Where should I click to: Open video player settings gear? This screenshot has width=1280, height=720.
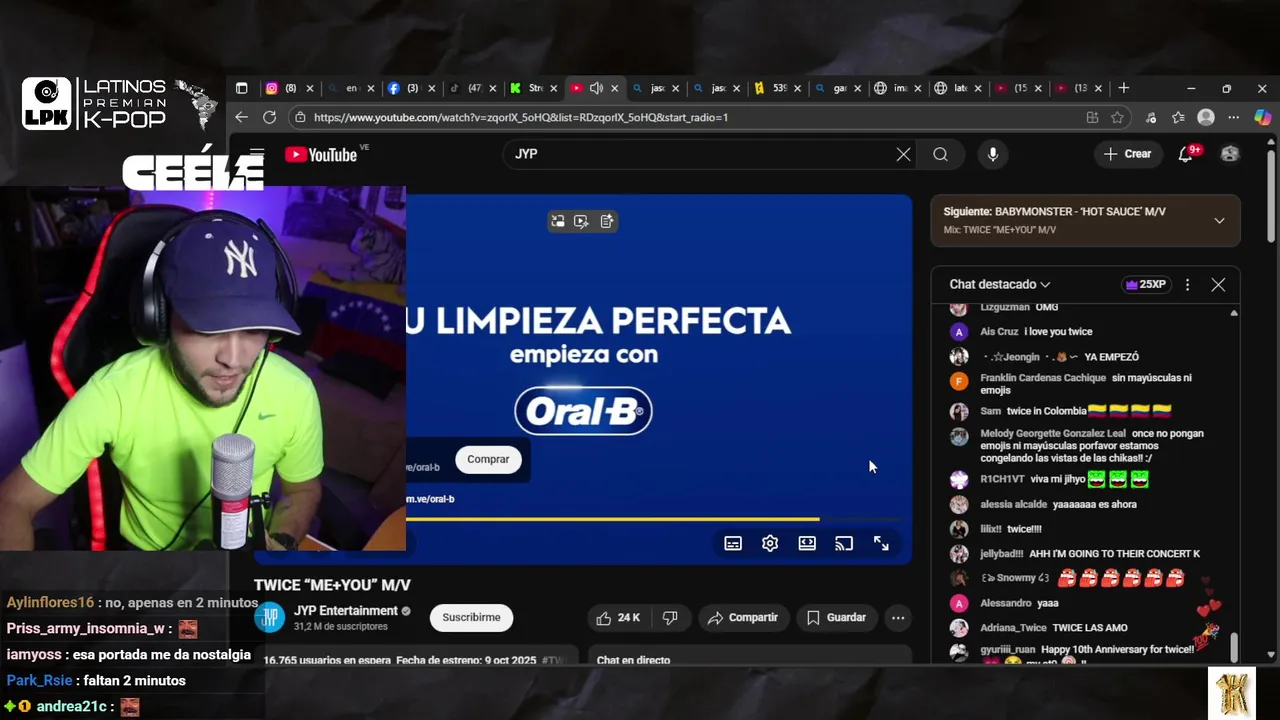click(770, 543)
